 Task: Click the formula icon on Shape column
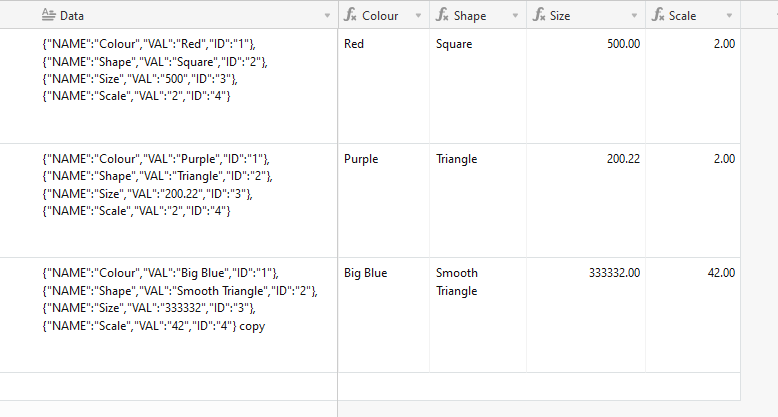(x=442, y=15)
